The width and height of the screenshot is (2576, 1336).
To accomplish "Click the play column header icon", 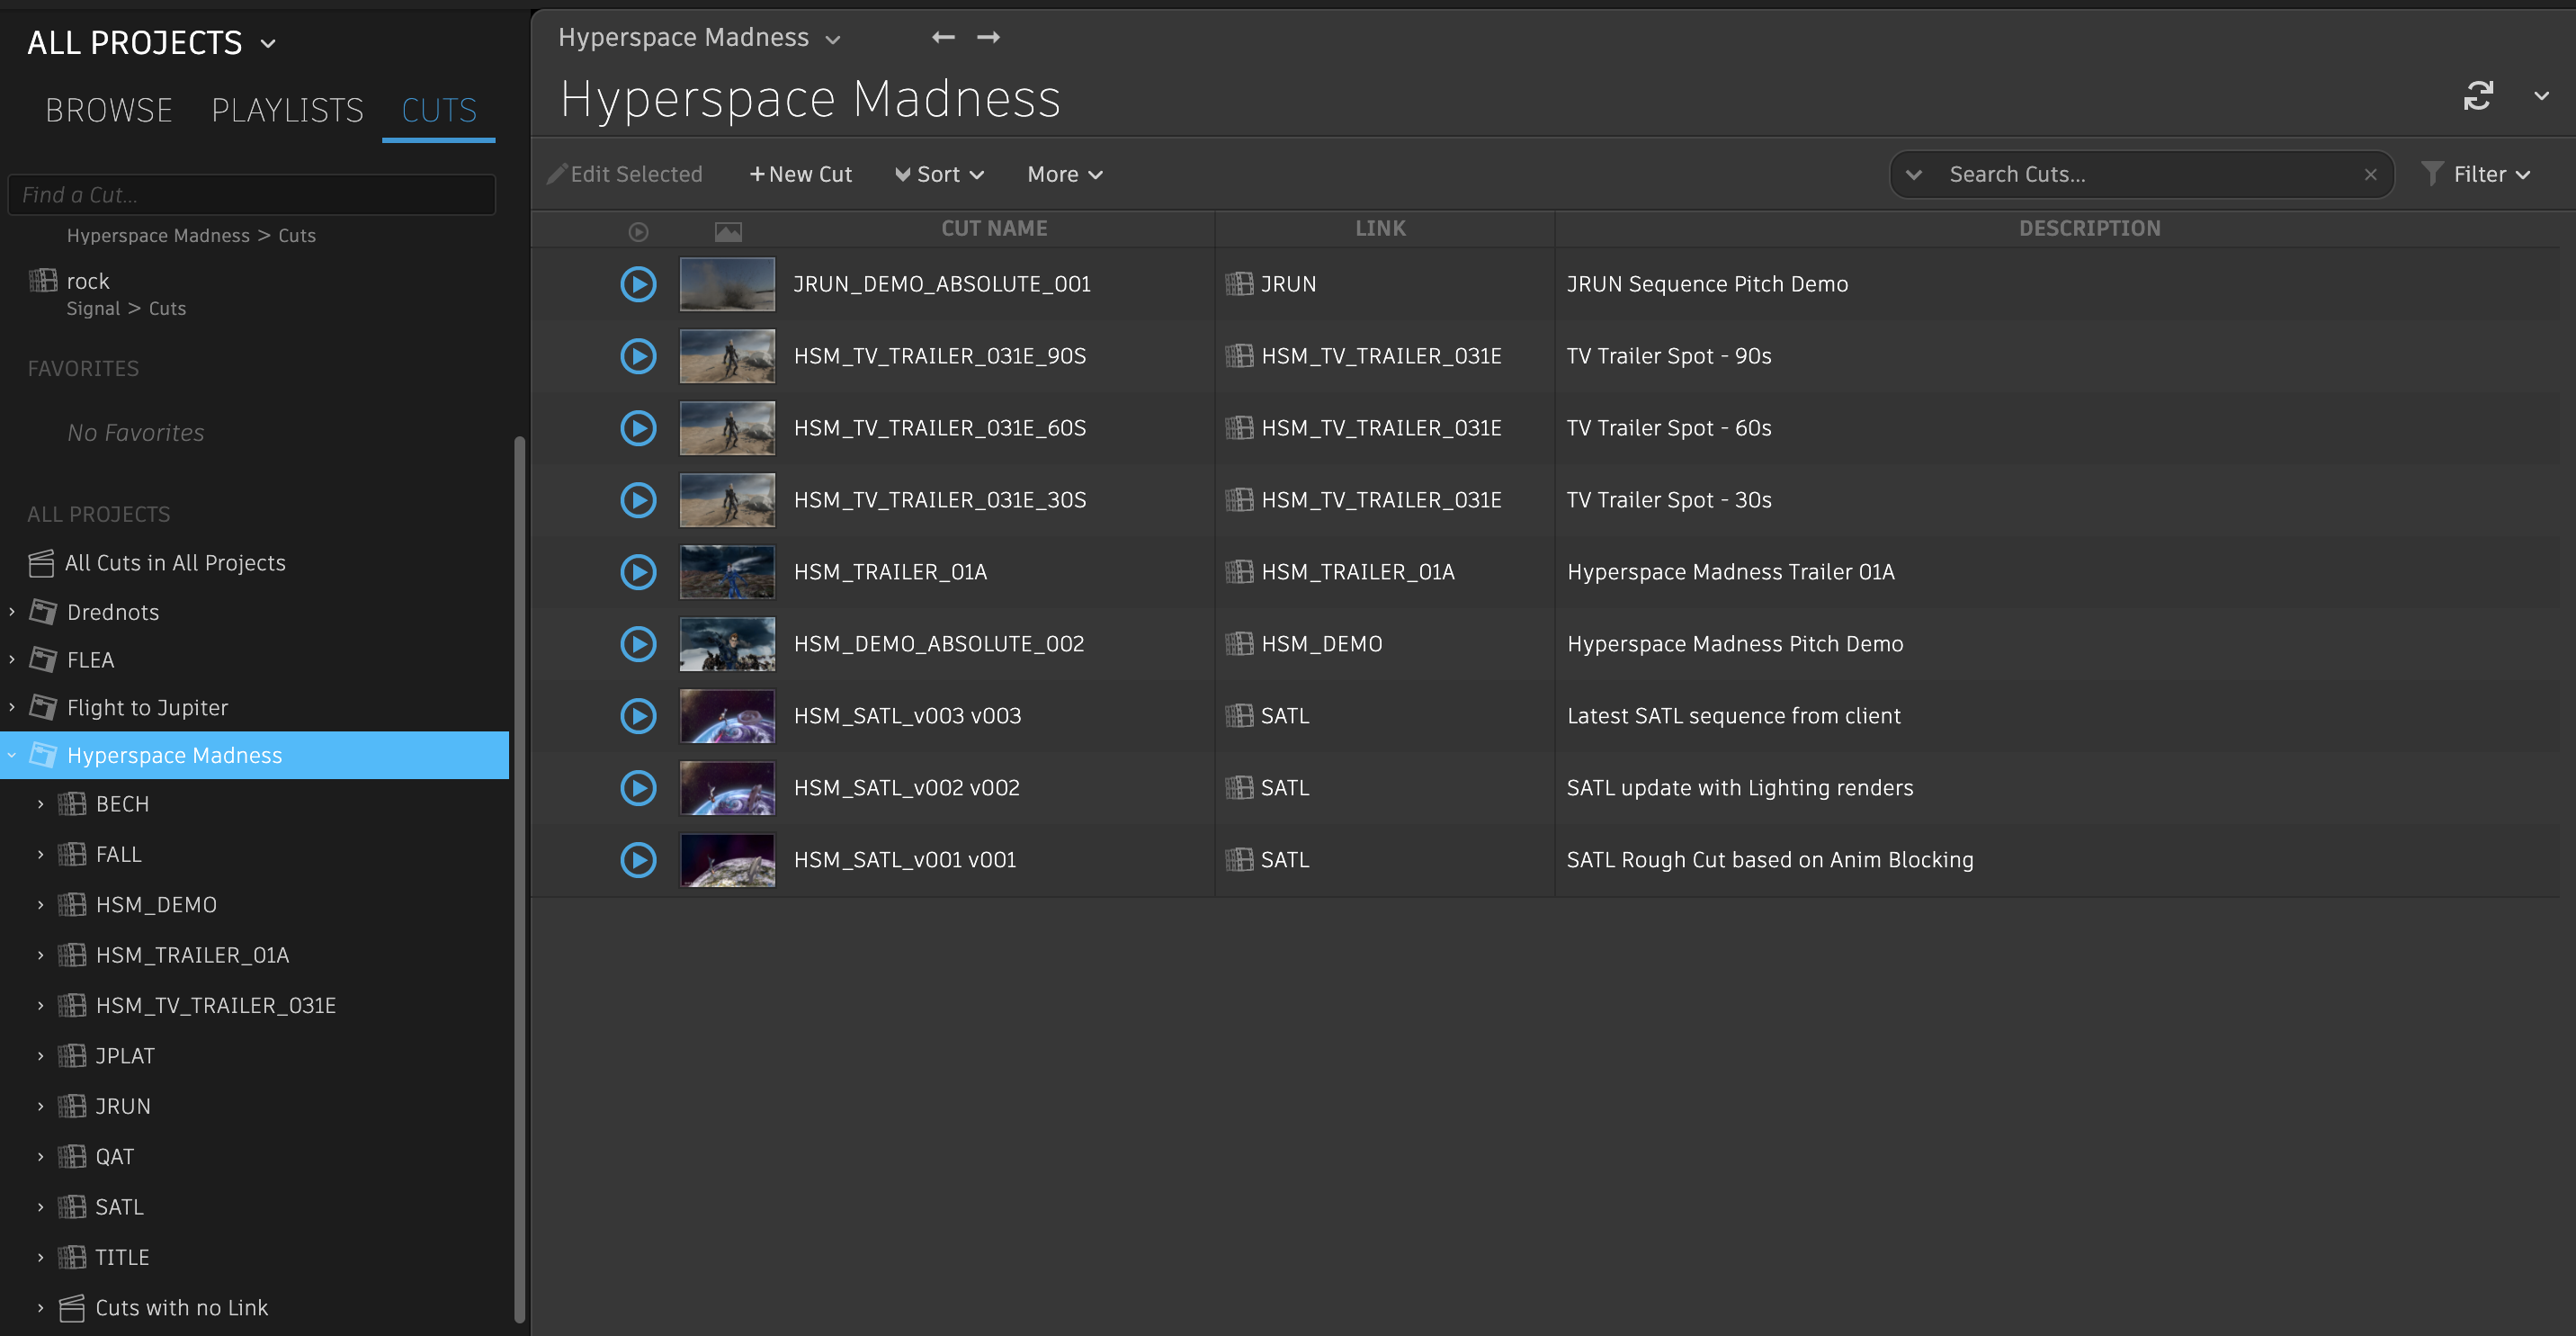I will pos(638,231).
